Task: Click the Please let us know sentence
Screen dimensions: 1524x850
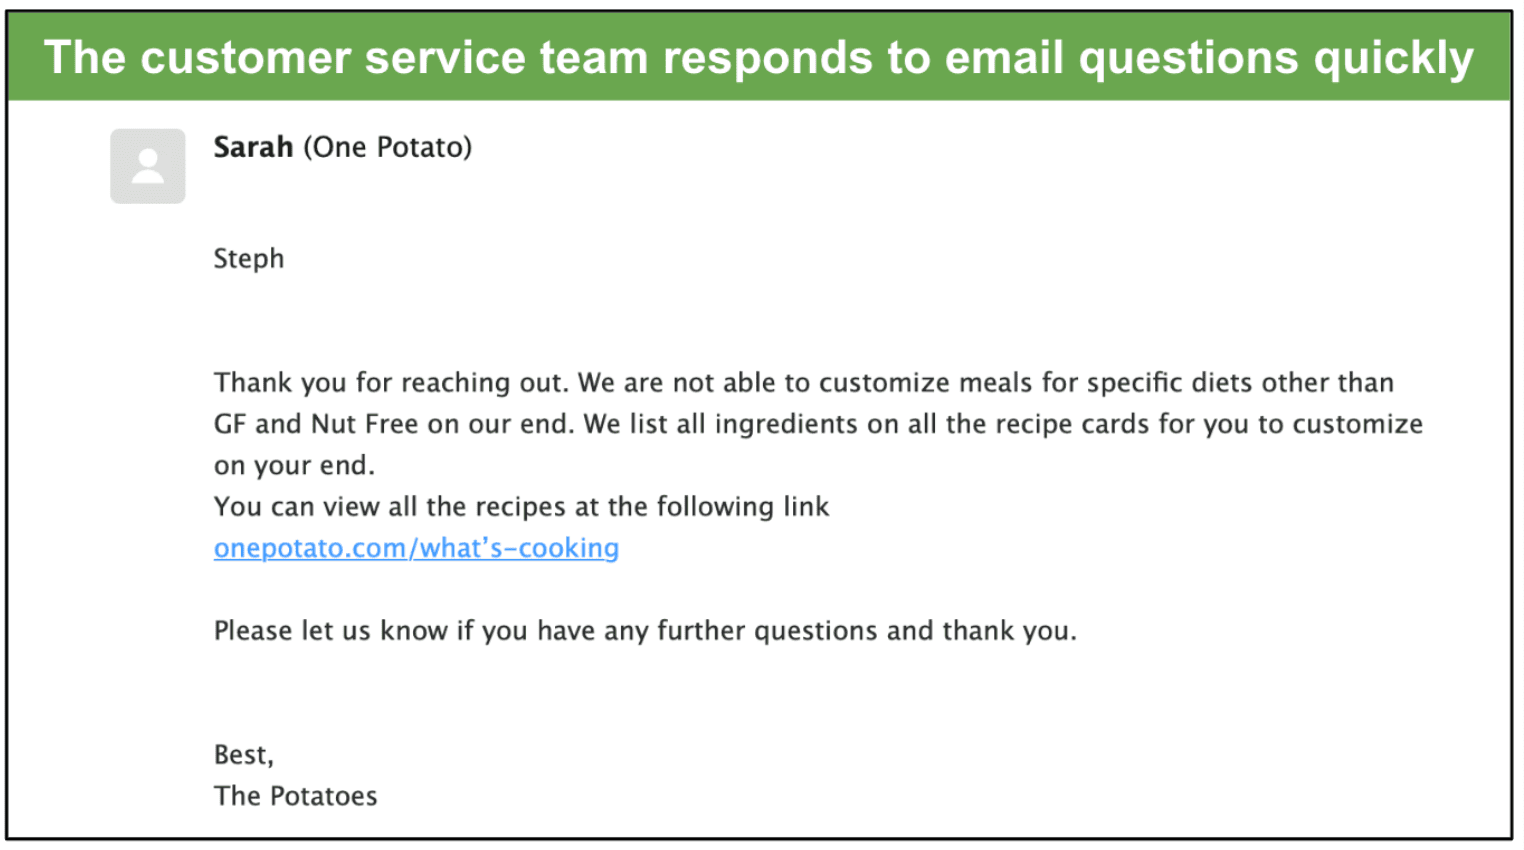Action: click(x=645, y=631)
